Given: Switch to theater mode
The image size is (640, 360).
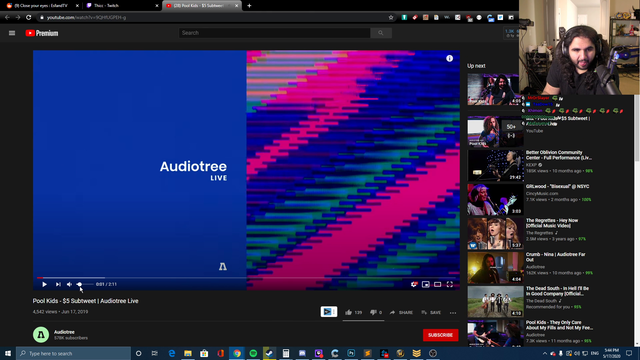Looking at the screenshot, I should pos(438,284).
